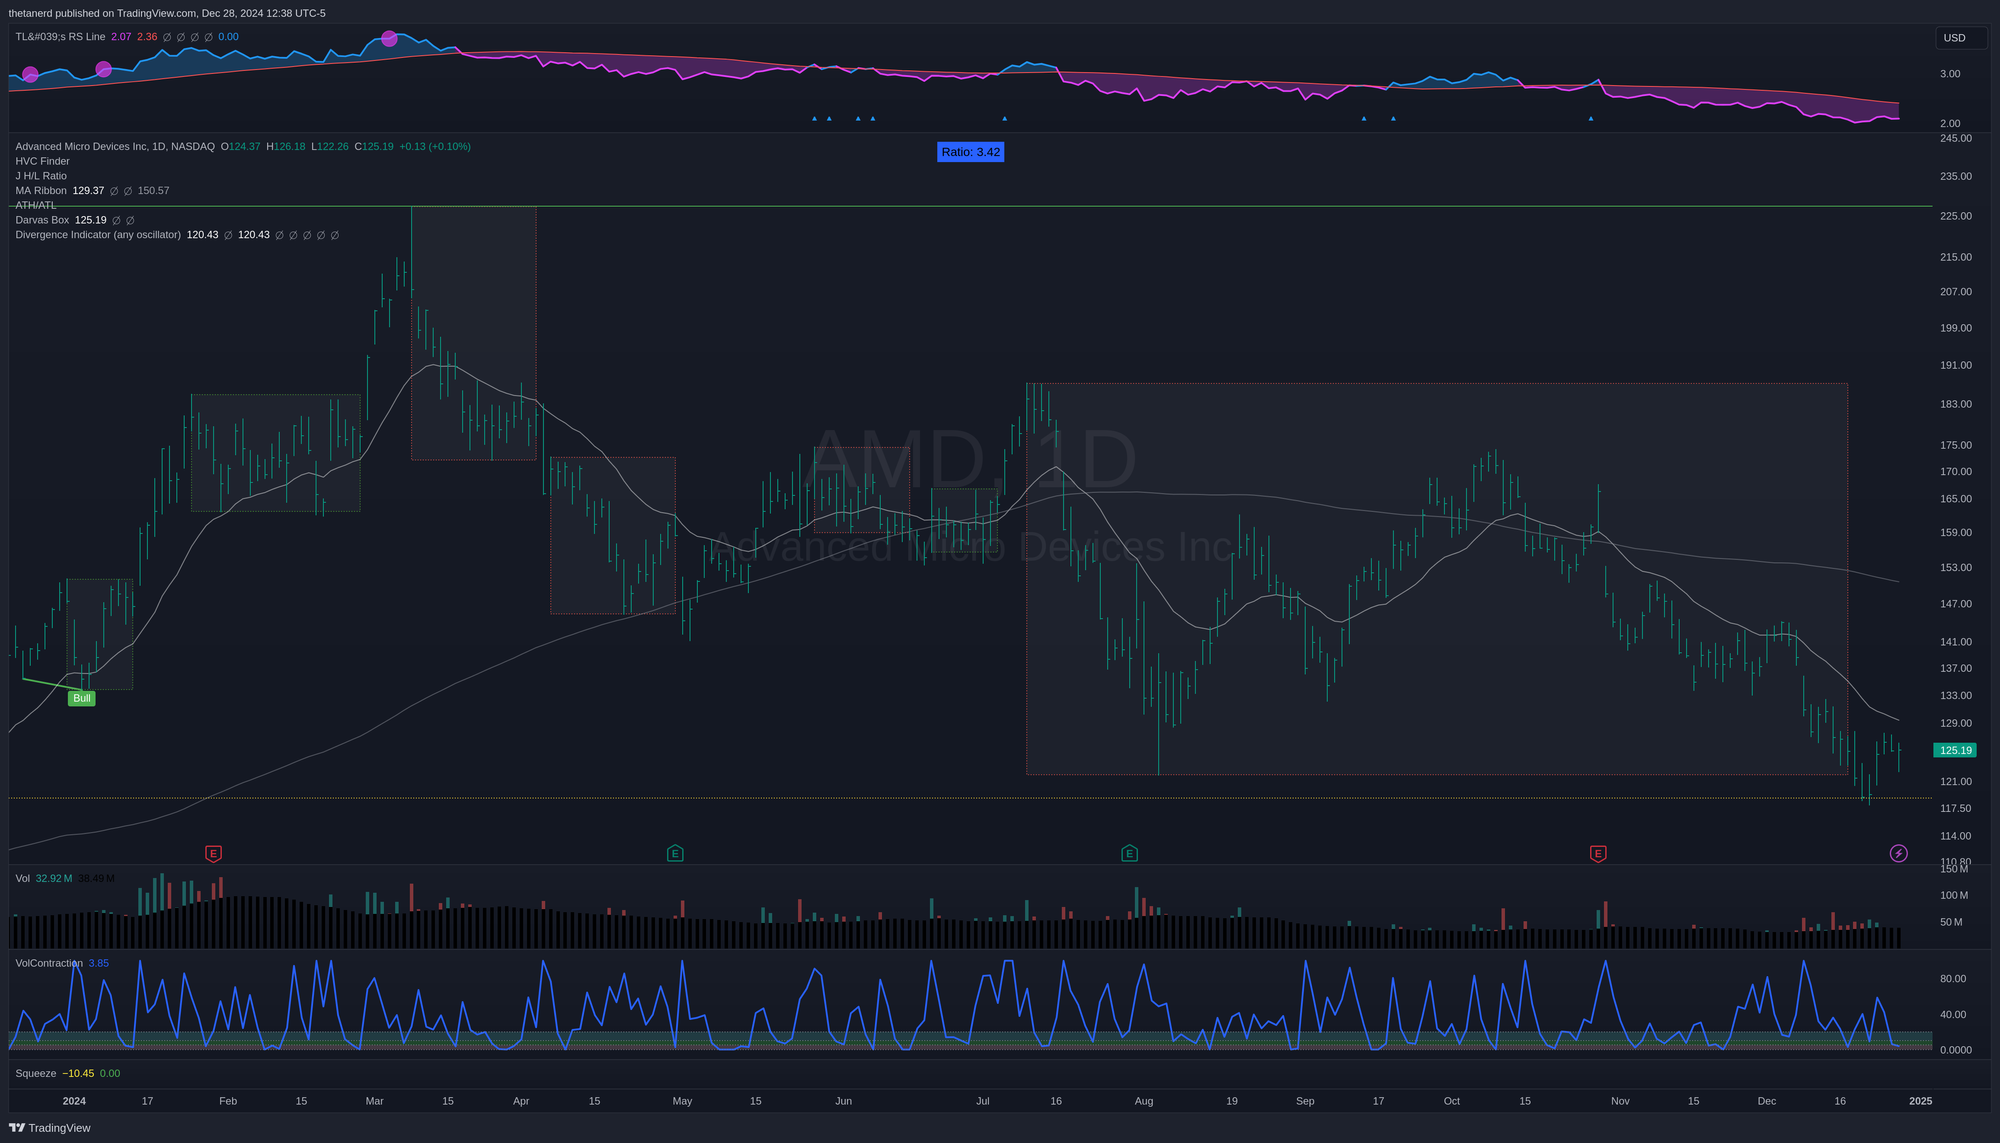Click the Dec label on the time axis
Image resolution: width=2000 pixels, height=1143 pixels.
point(1767,1101)
